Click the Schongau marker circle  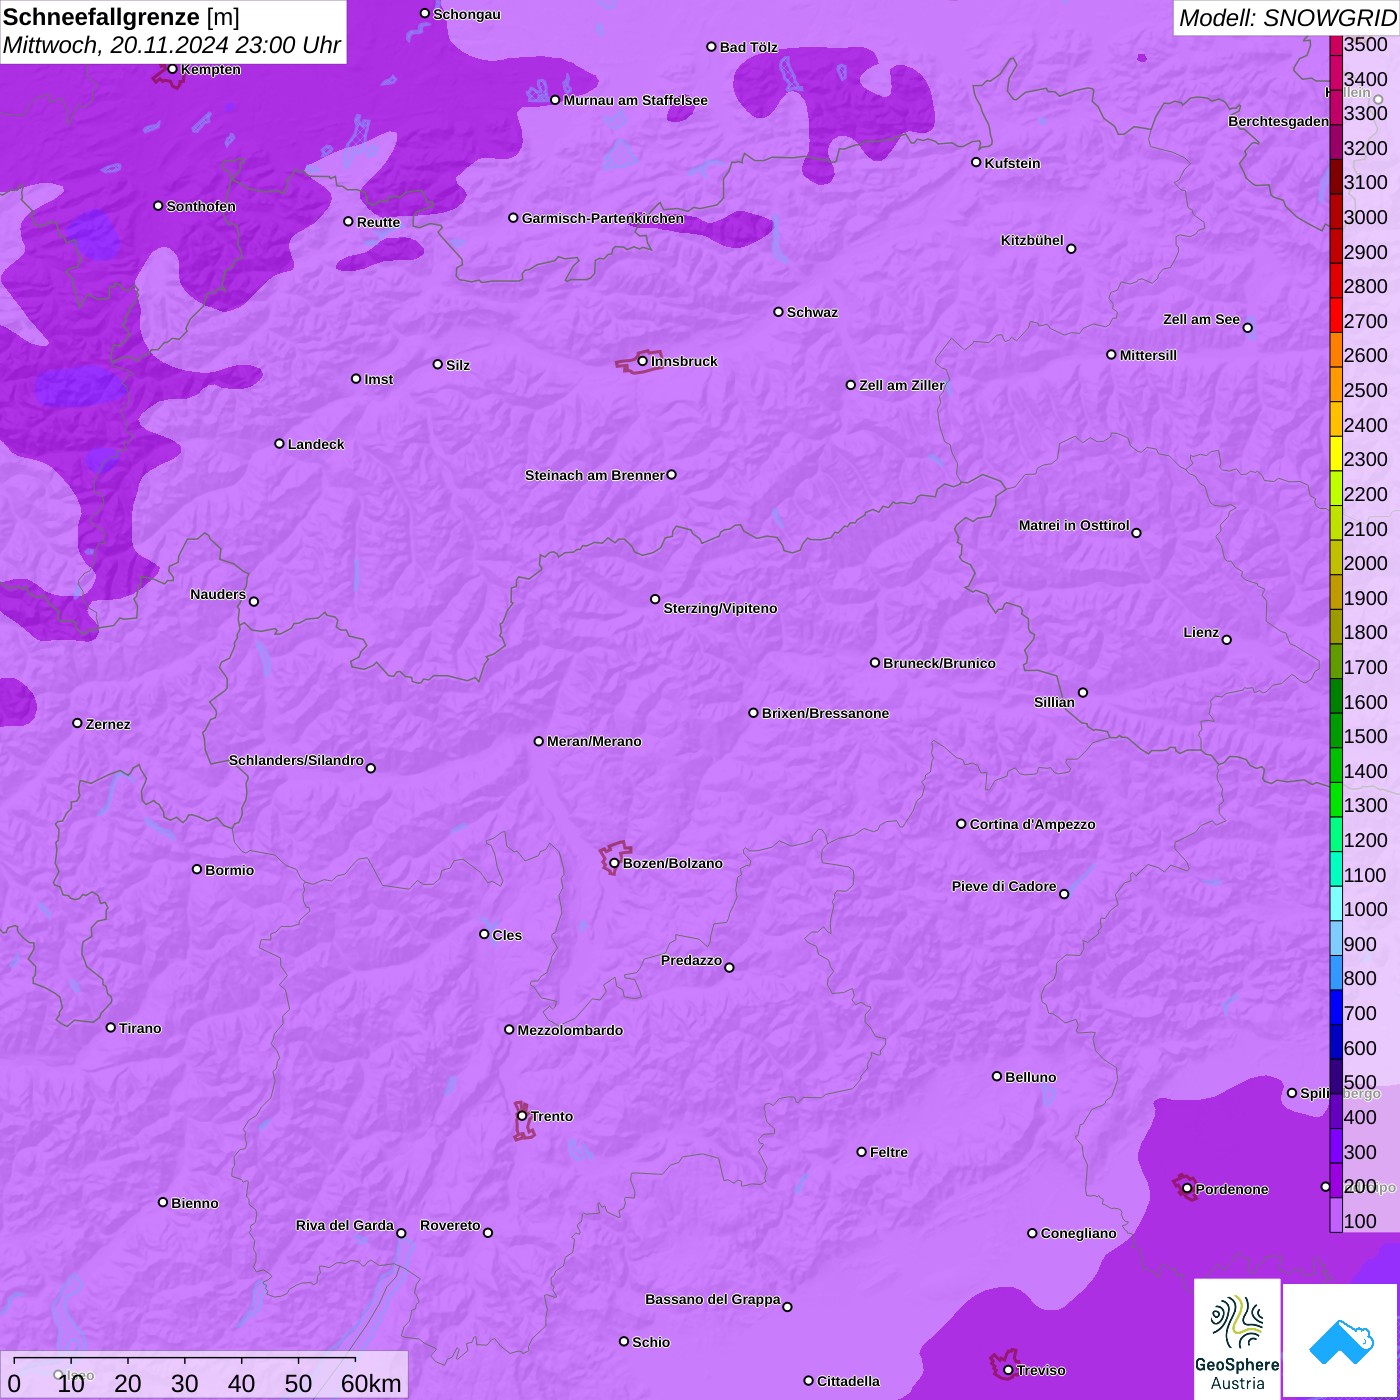424,13
